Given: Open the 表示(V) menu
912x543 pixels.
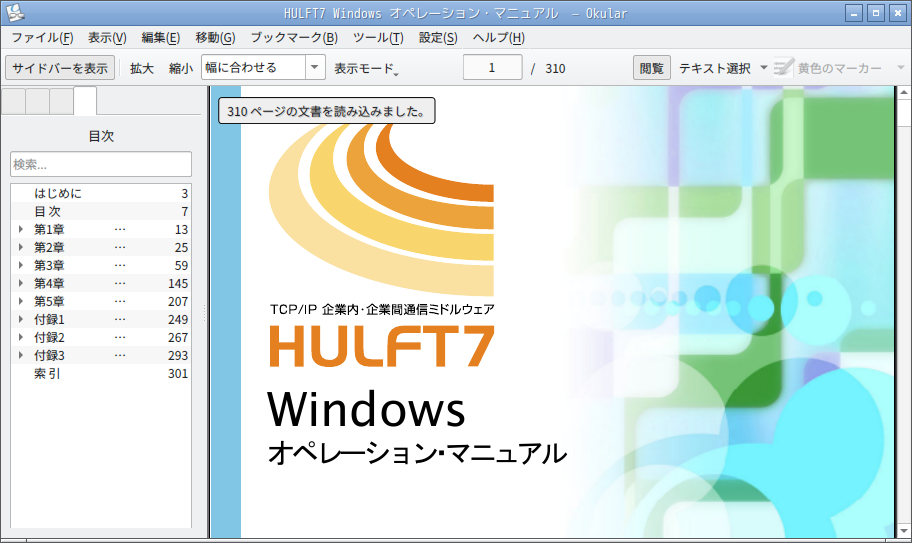Looking at the screenshot, I should point(107,38).
